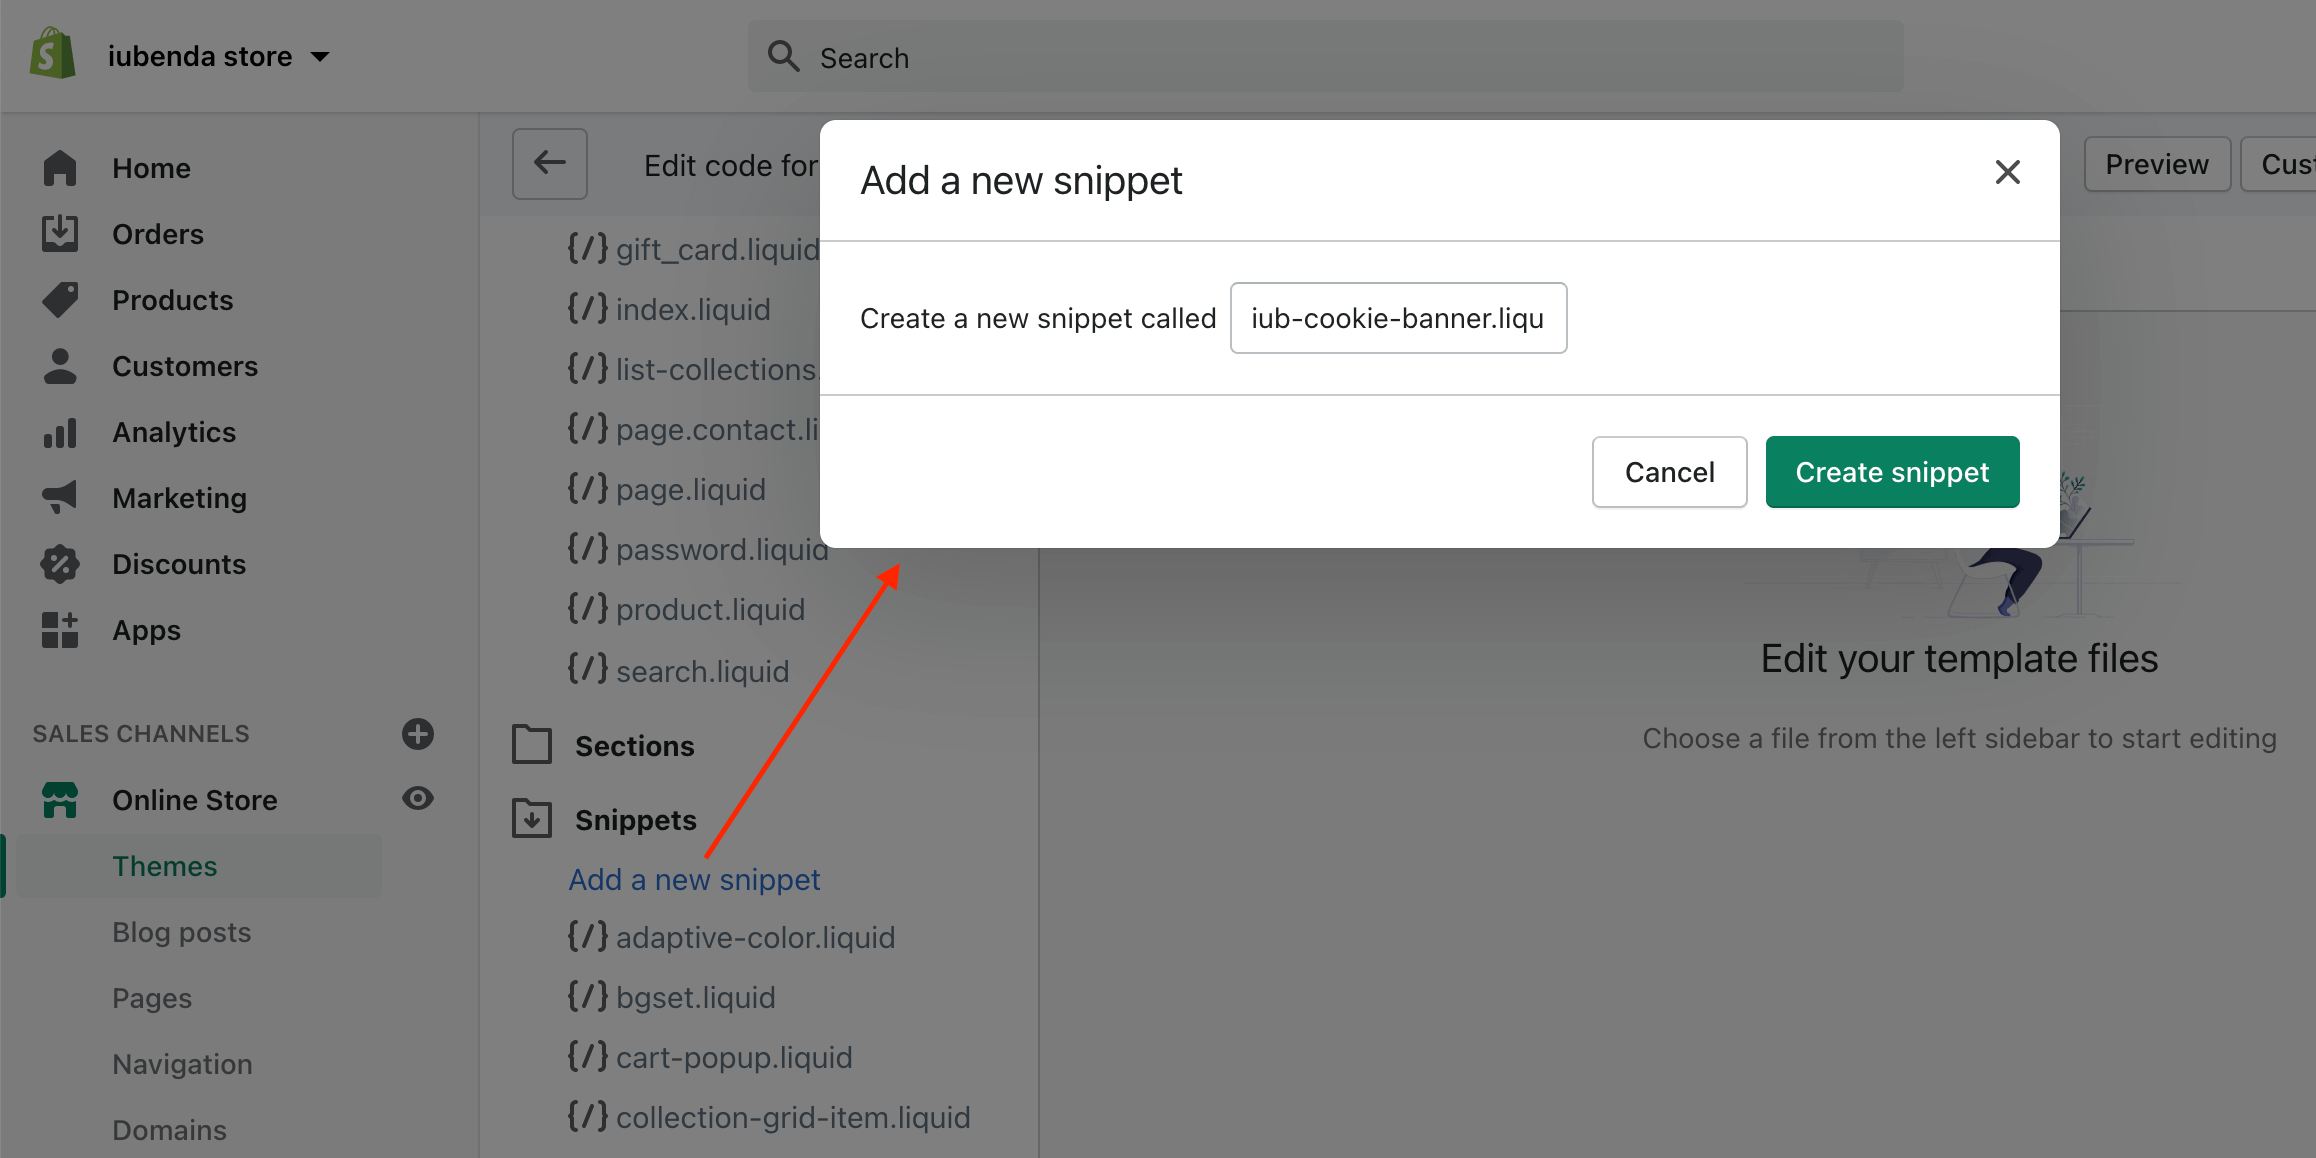Open Analytics via the bar chart icon

point(60,432)
